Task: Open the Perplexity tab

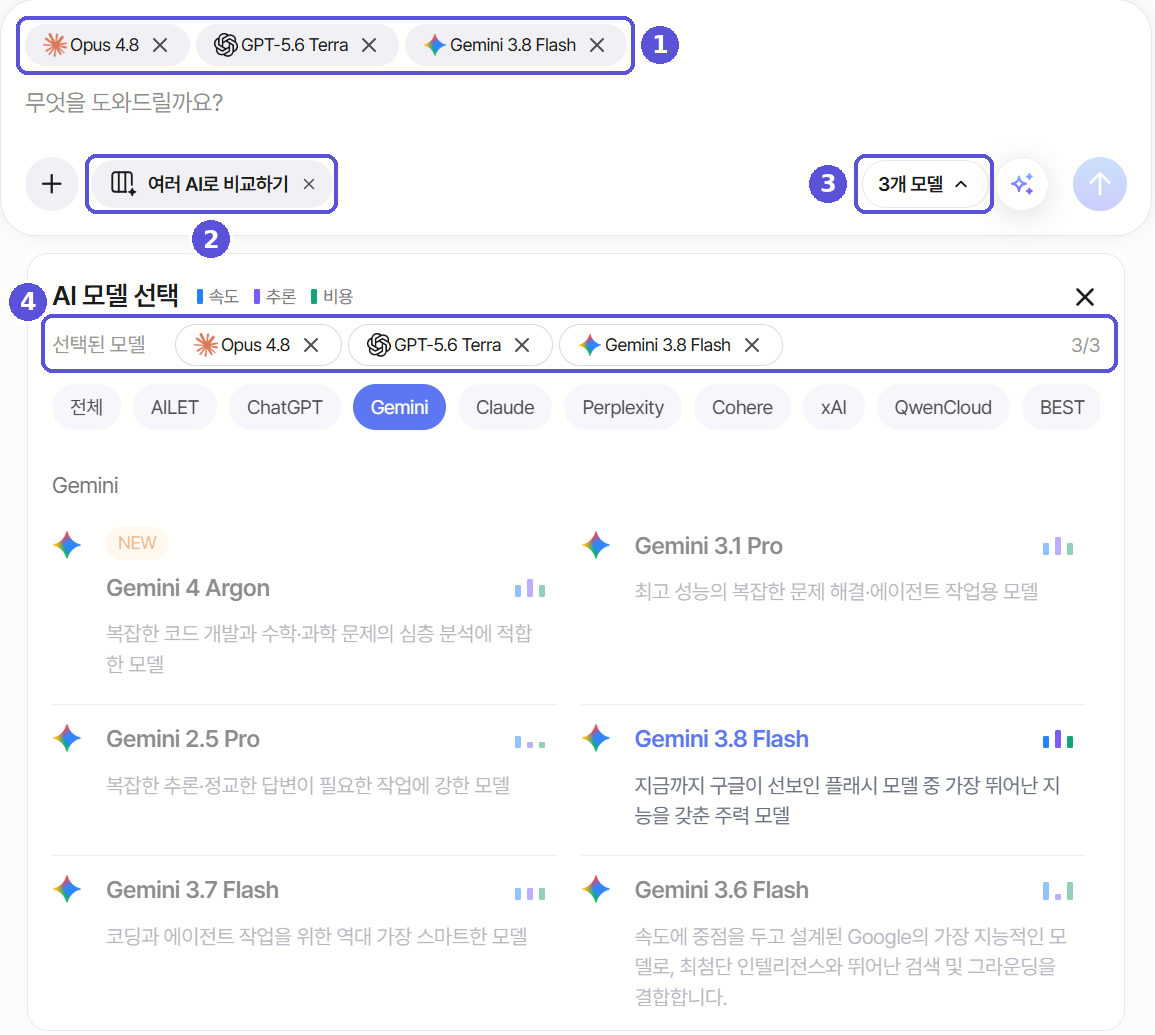Action: 623,407
